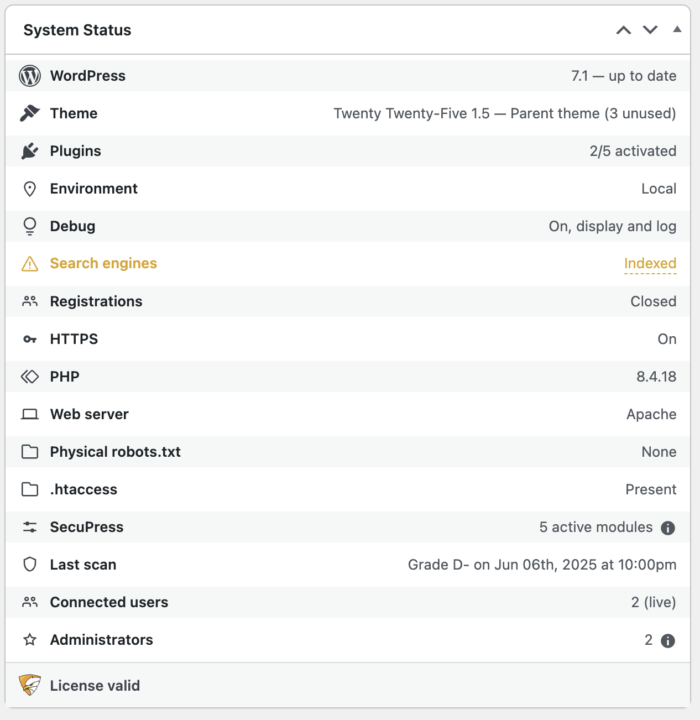The image size is (700, 720).
Task: Click the .htaccess folder icon
Action: pyautogui.click(x=30, y=489)
